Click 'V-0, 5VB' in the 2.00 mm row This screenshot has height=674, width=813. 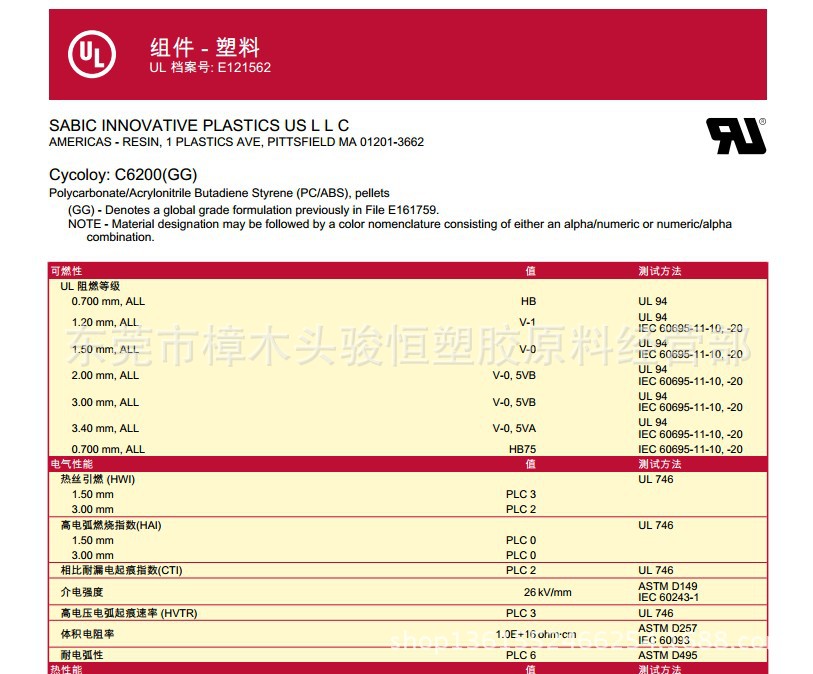(514, 375)
